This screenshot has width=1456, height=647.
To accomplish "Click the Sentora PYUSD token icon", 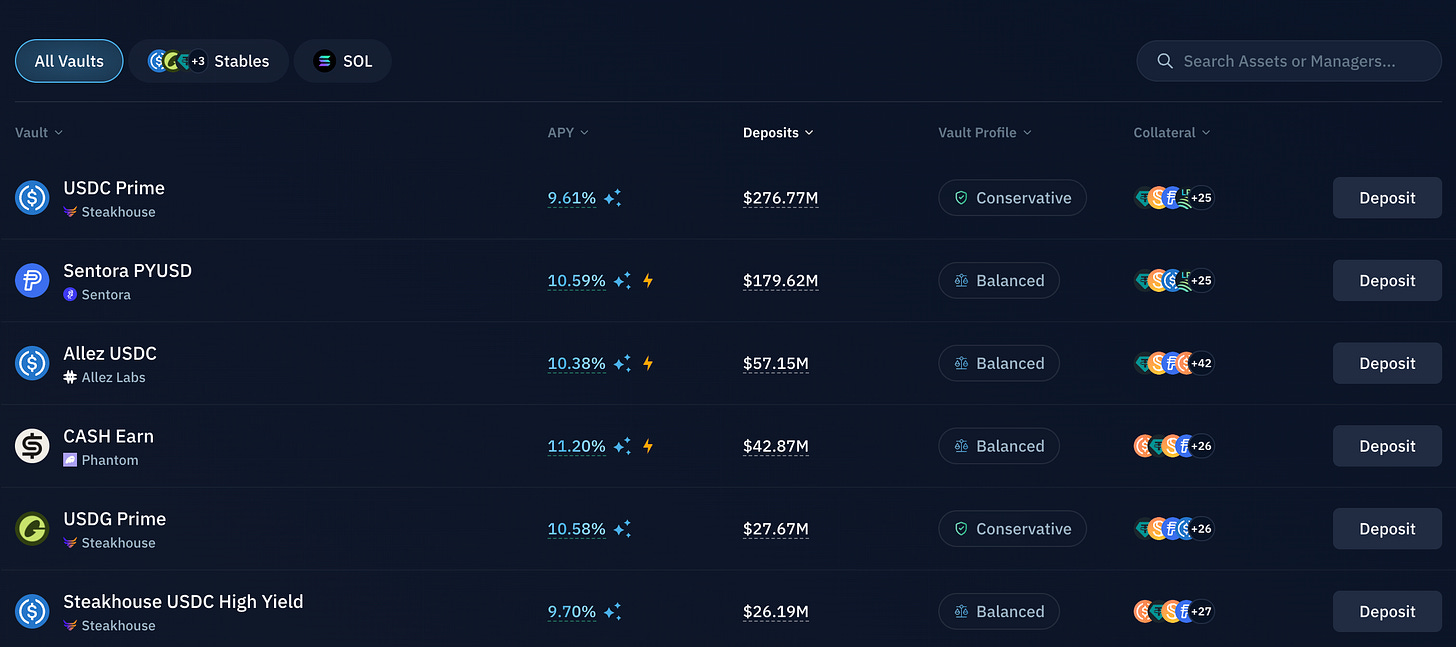I will pos(32,281).
